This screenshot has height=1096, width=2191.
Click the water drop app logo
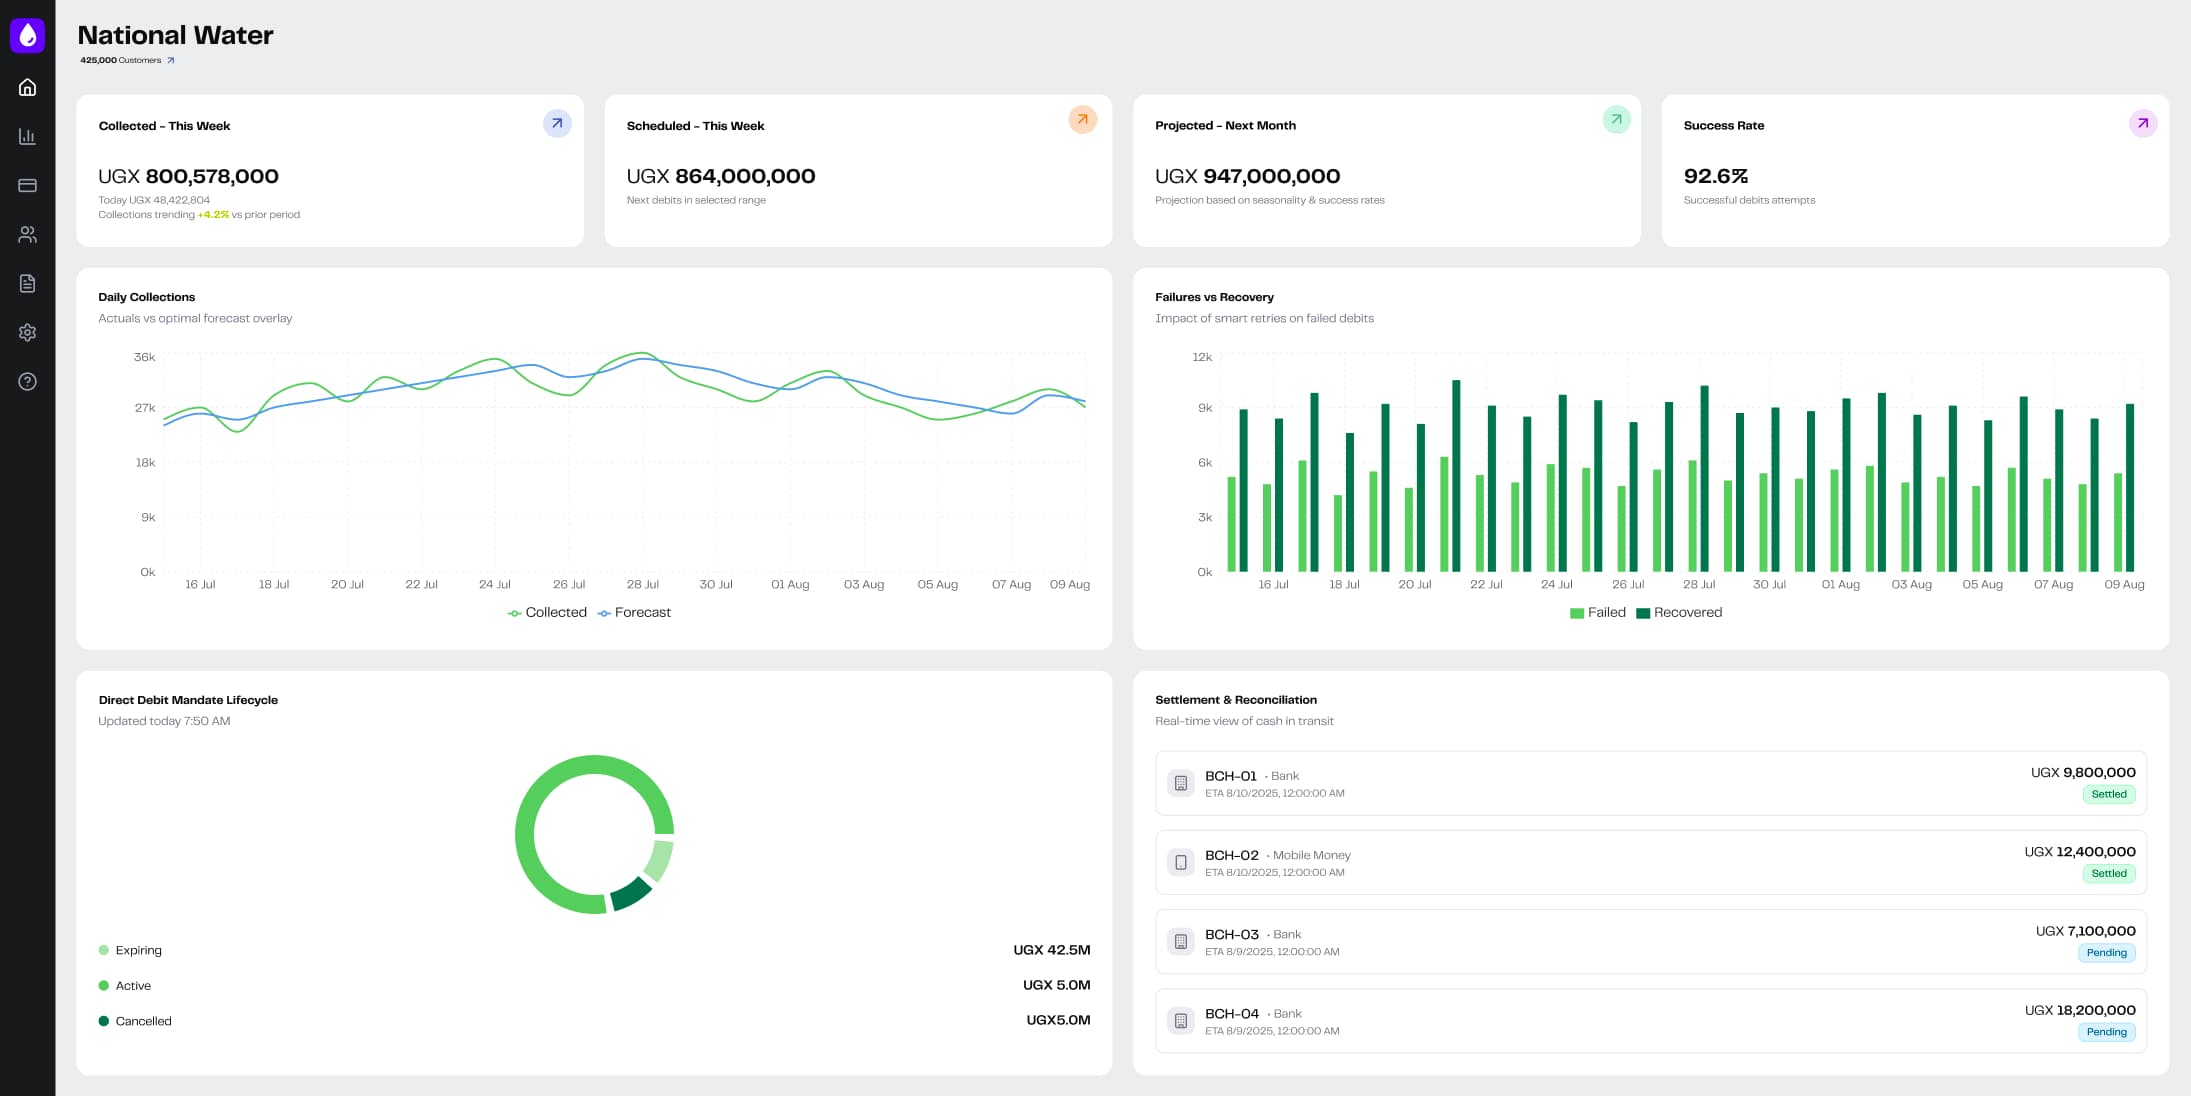coord(27,36)
